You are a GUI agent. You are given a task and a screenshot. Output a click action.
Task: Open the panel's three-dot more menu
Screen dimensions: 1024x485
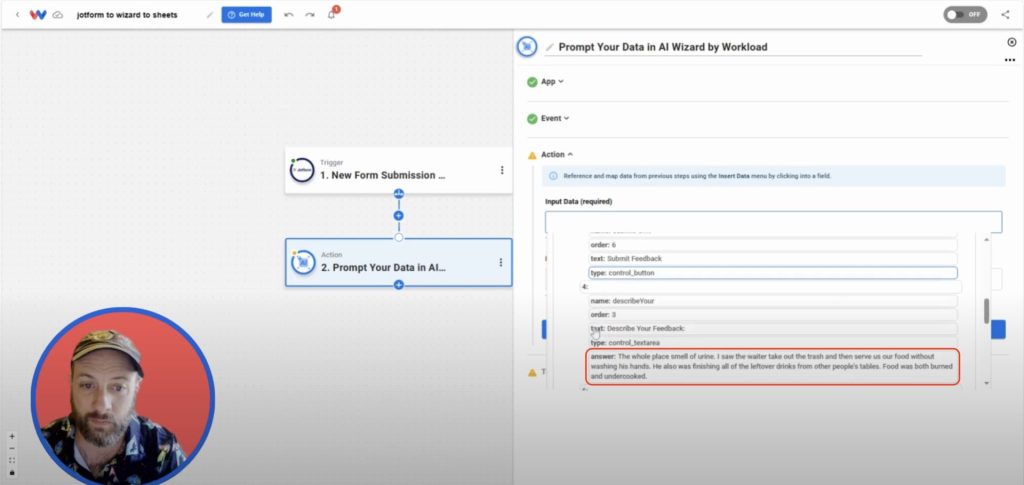tap(1010, 60)
